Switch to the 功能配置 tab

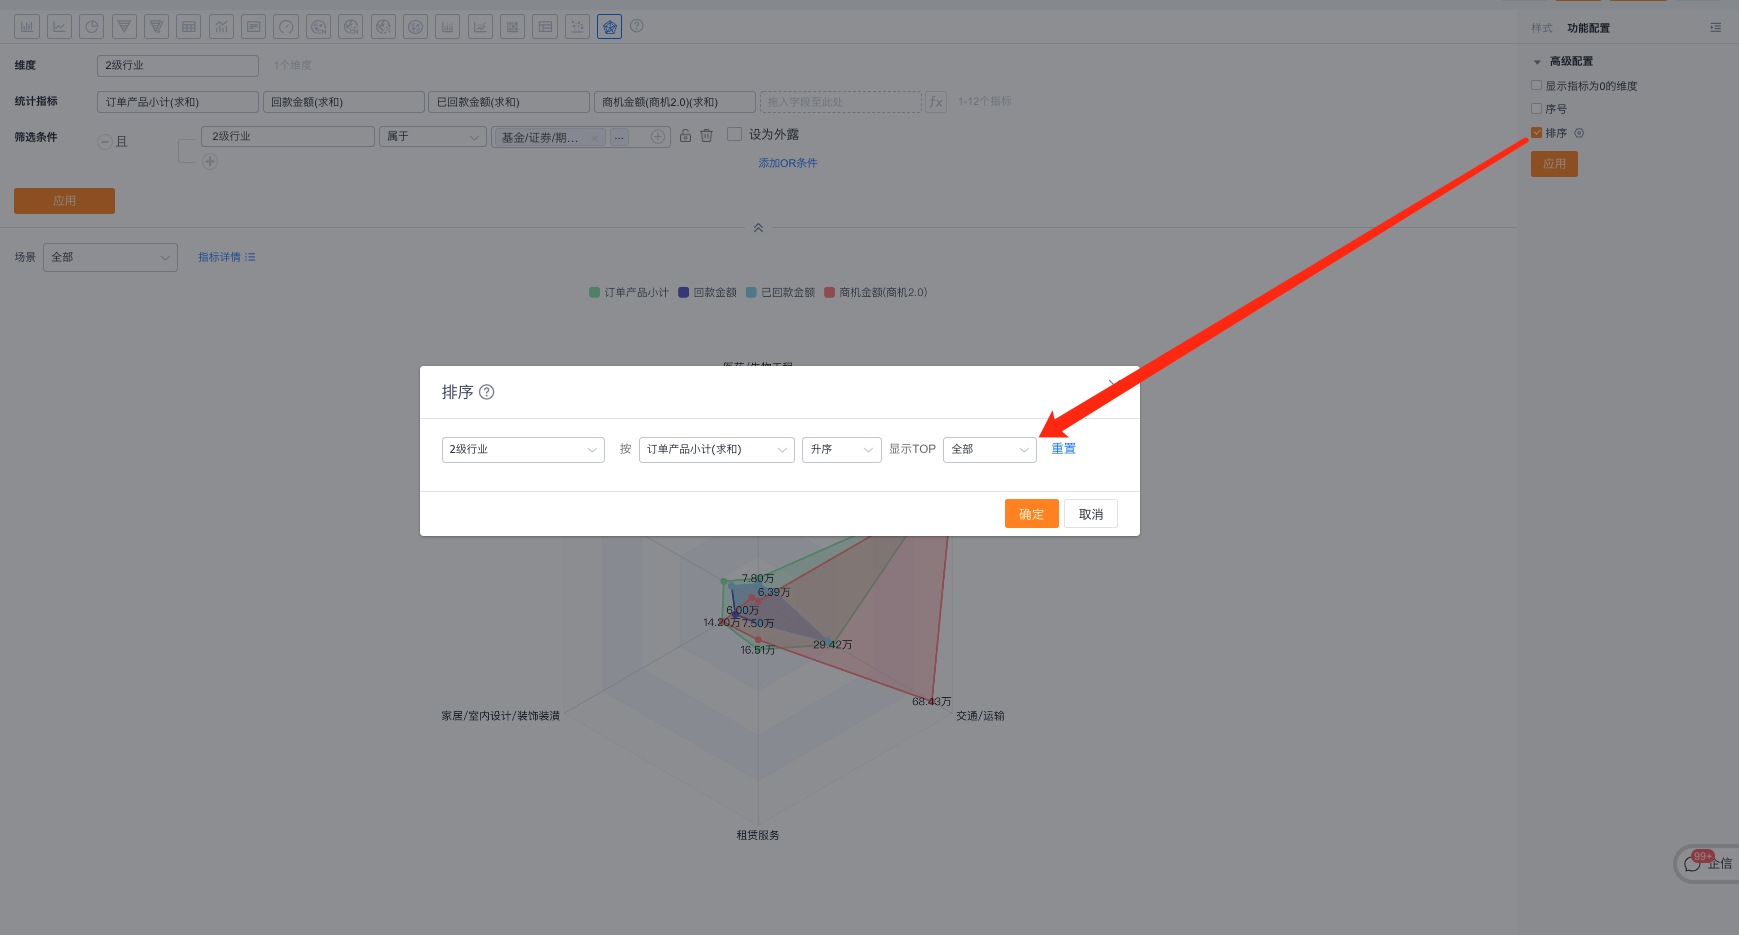1589,28
